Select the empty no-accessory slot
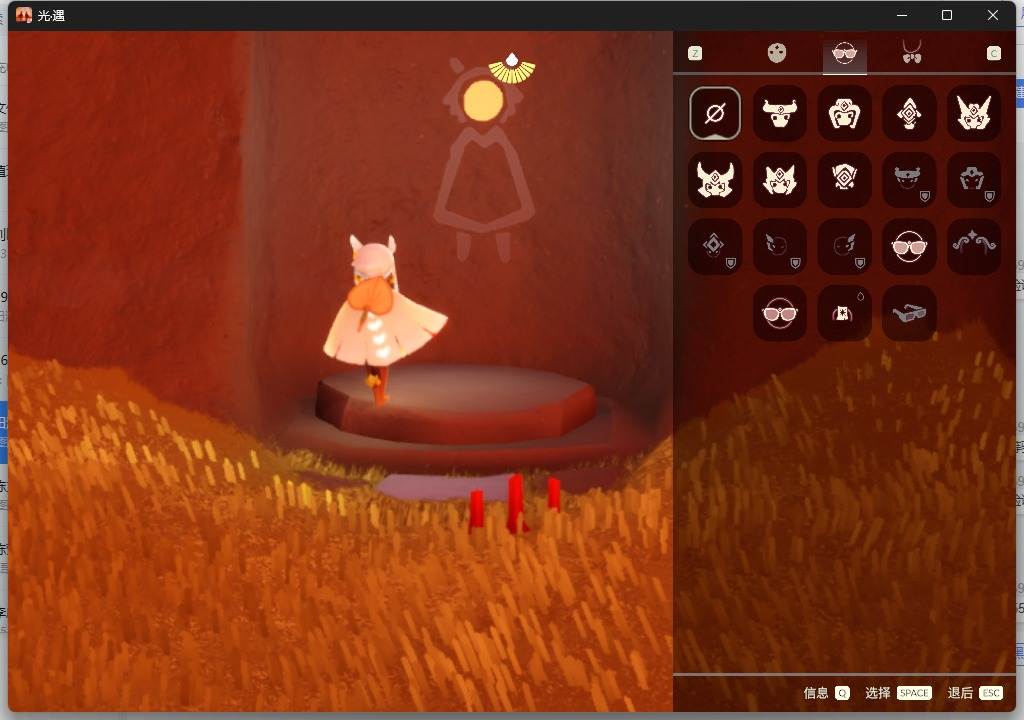The height and width of the screenshot is (720, 1024). coord(715,113)
